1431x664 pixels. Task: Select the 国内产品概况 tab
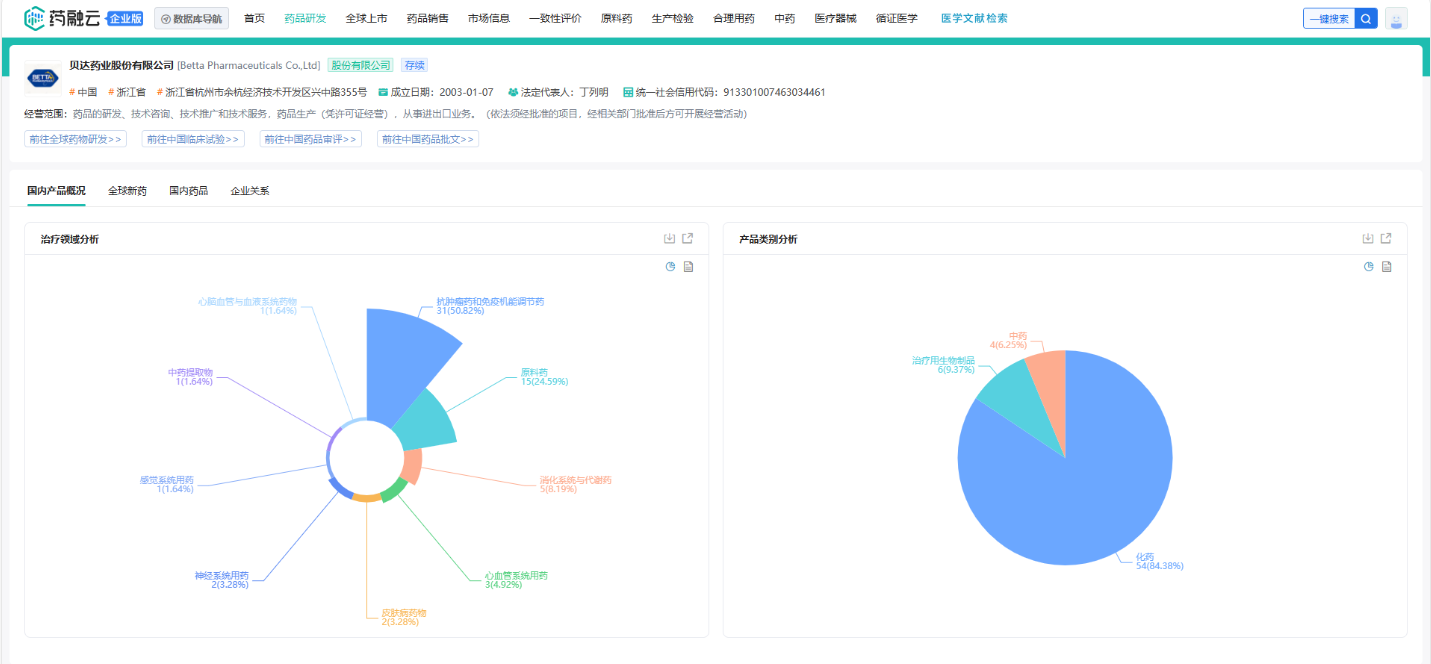(56, 190)
